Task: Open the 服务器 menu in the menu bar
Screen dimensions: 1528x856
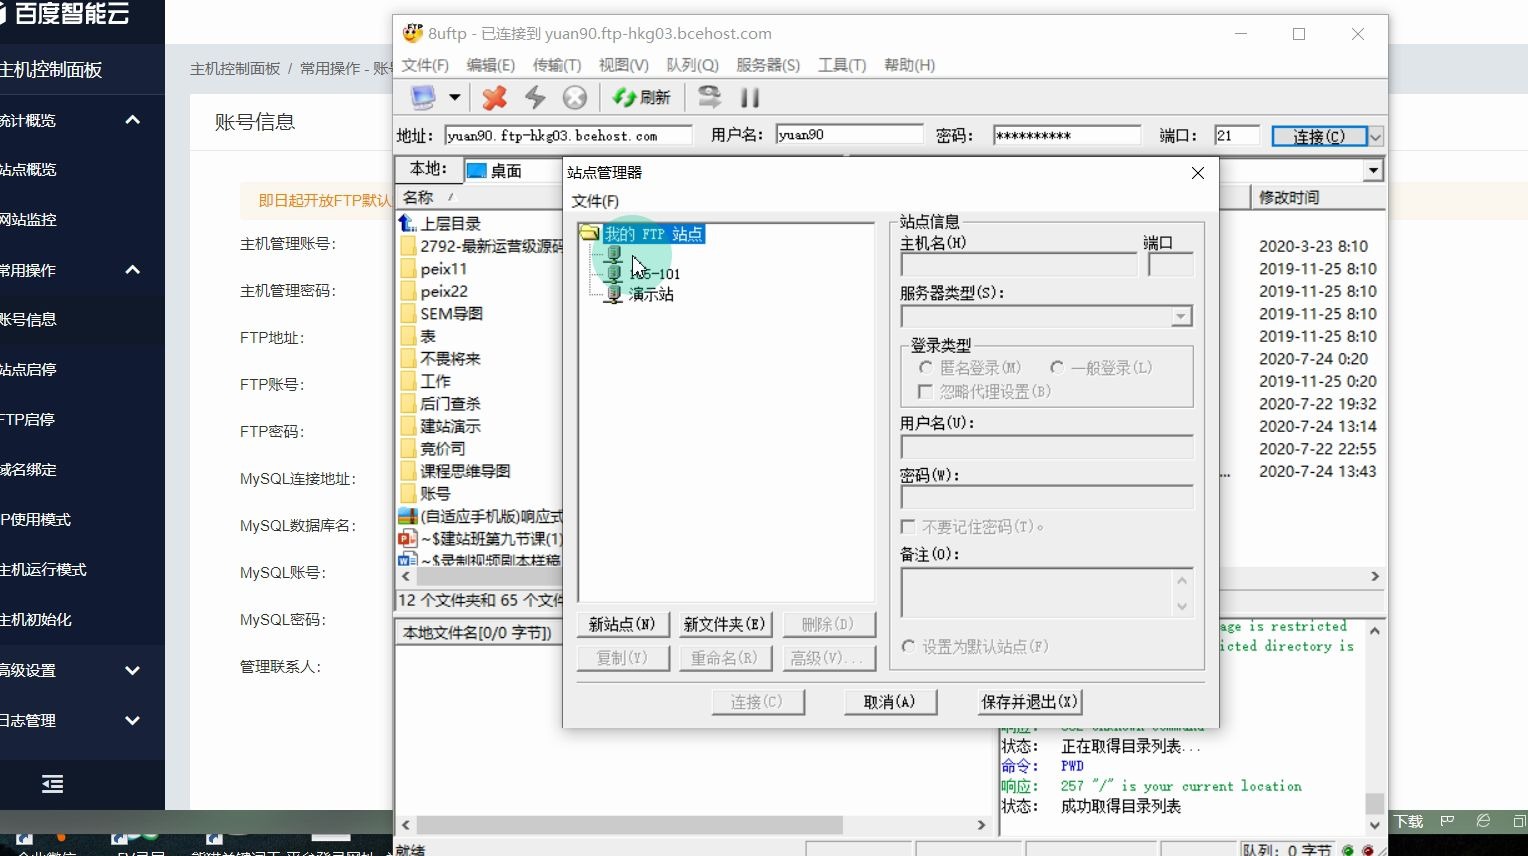Action: (767, 65)
